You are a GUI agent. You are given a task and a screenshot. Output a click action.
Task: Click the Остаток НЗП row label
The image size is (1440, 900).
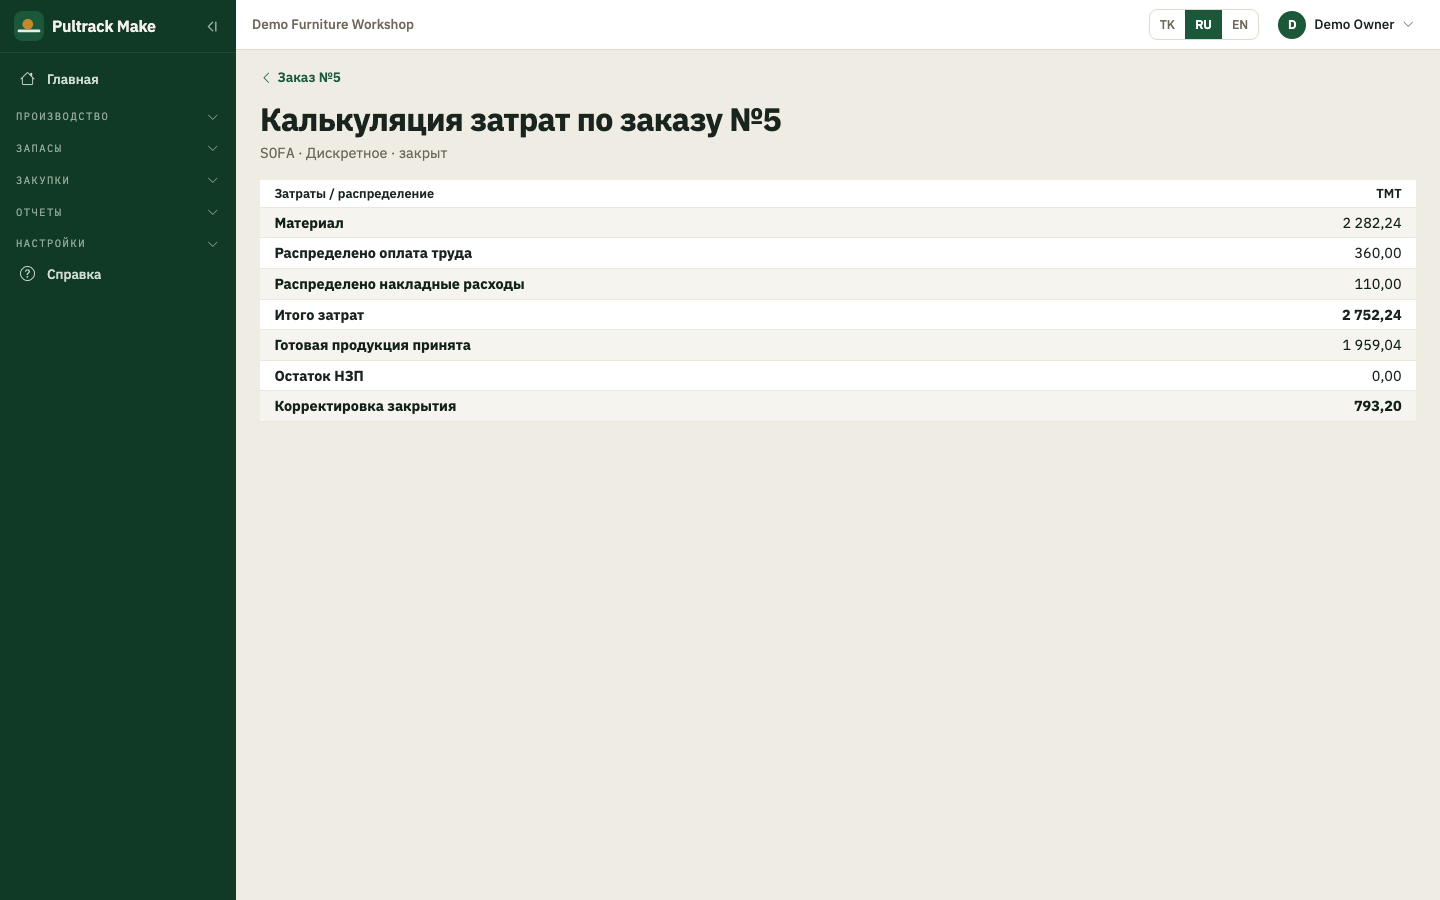point(319,376)
